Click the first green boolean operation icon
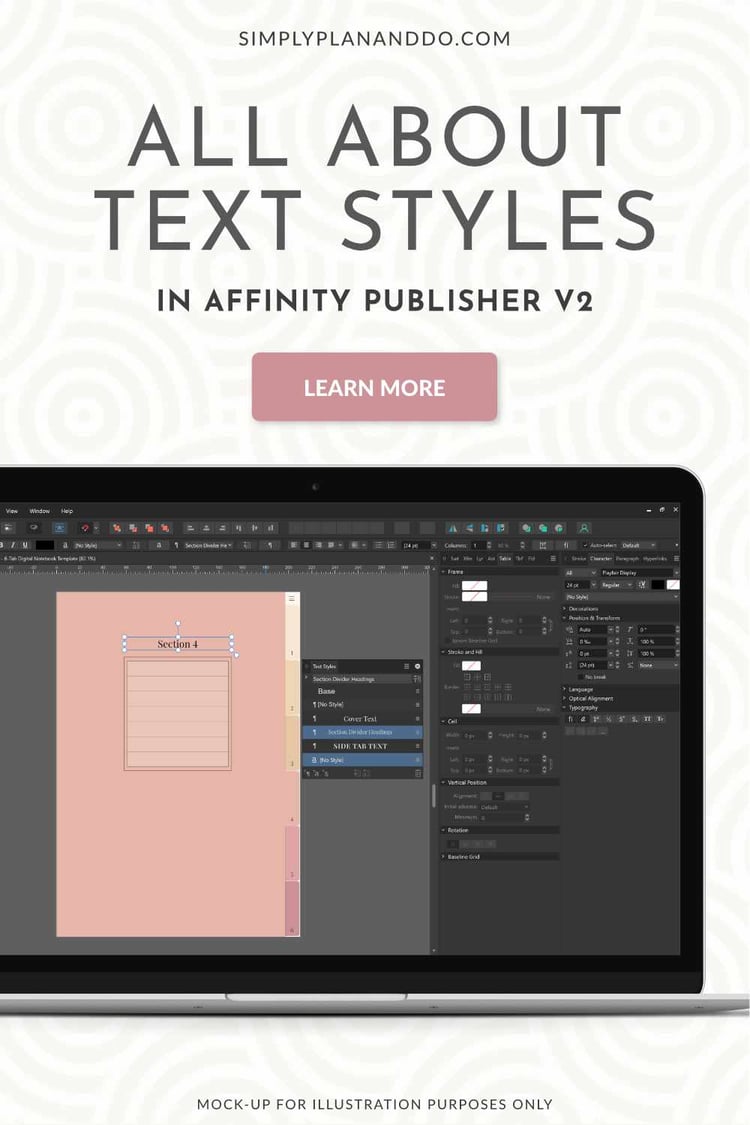 coord(526,528)
